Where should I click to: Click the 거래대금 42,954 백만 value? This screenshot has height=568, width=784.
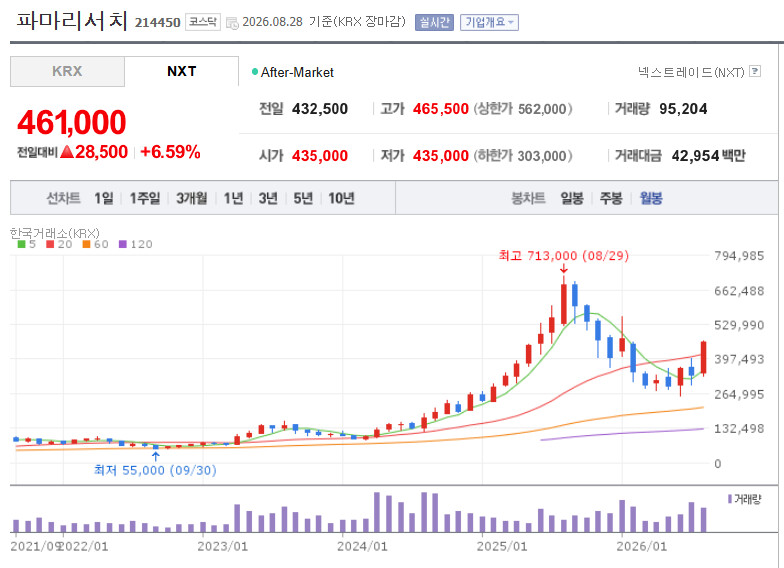708,156
